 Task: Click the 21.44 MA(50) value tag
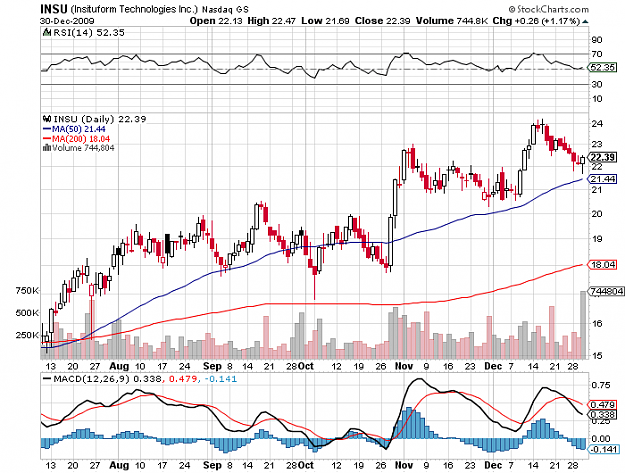click(x=603, y=179)
